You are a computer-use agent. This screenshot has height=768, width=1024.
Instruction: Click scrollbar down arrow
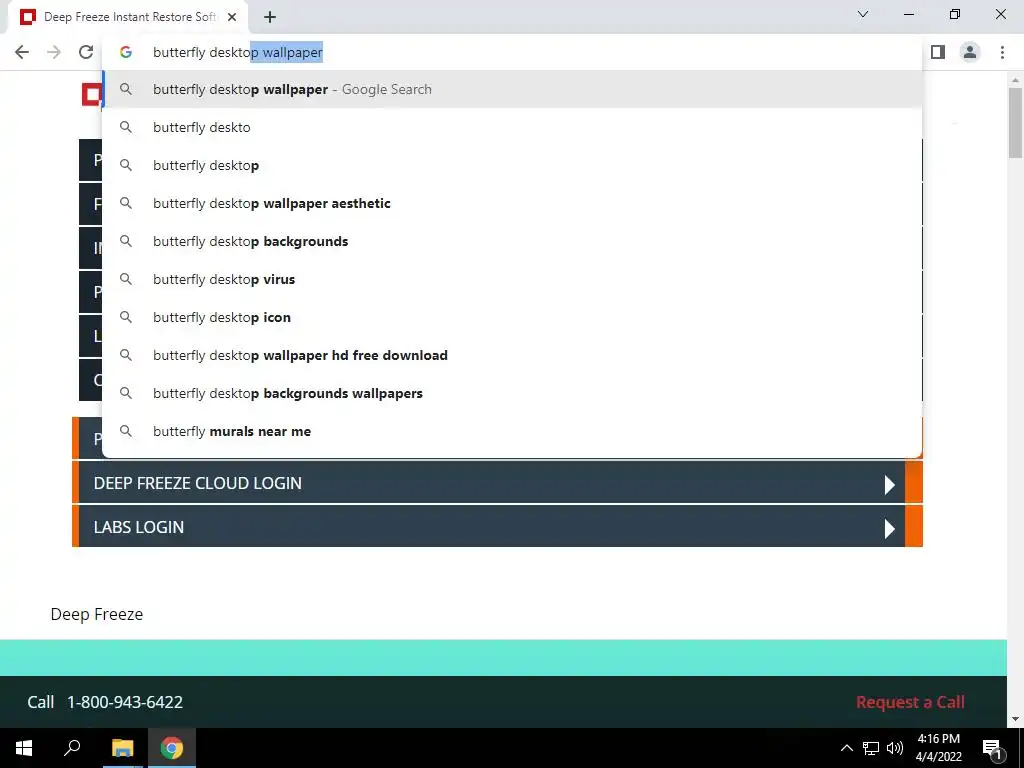pyautogui.click(x=1015, y=719)
